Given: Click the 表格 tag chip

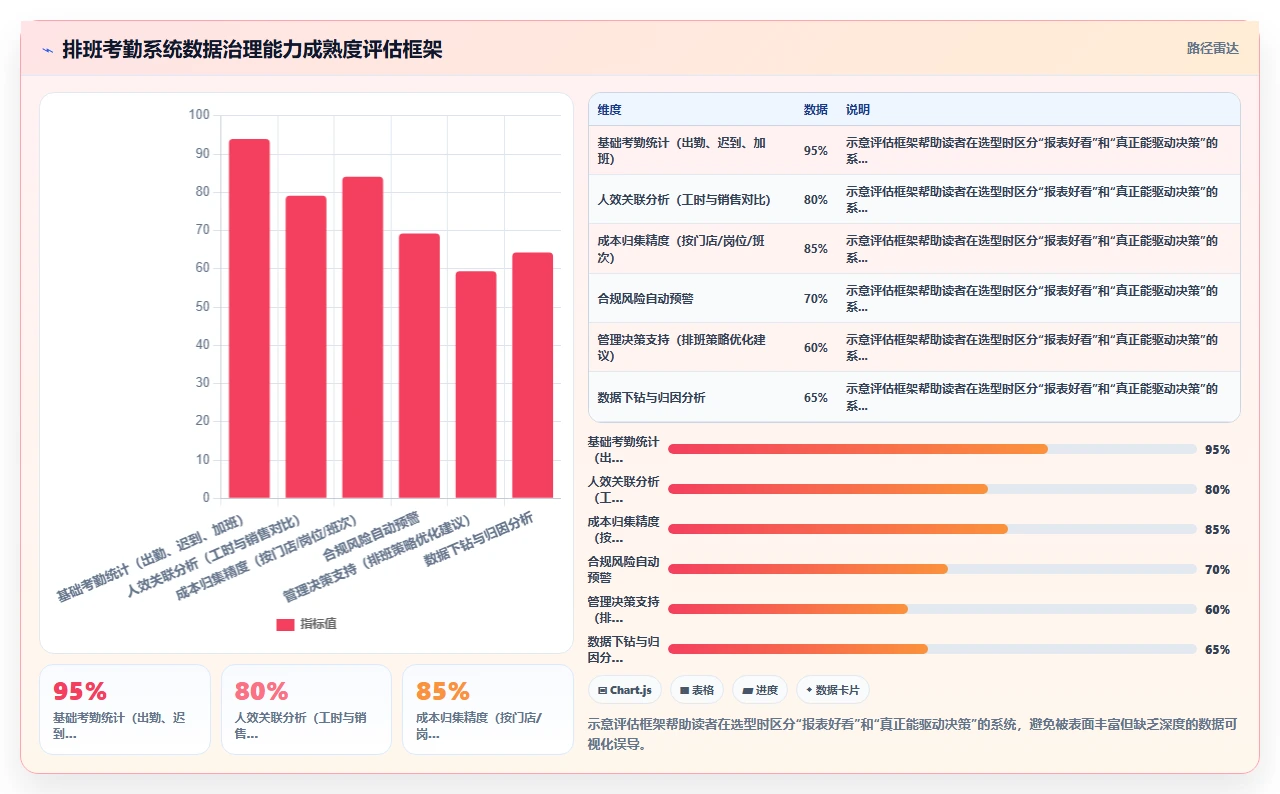Looking at the screenshot, I should point(697,690).
